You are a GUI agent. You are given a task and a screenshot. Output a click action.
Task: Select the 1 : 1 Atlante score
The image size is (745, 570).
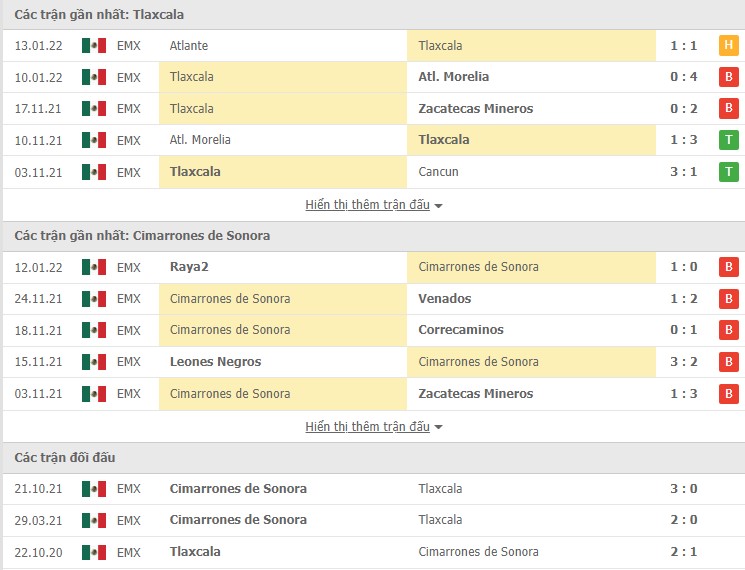tap(684, 46)
